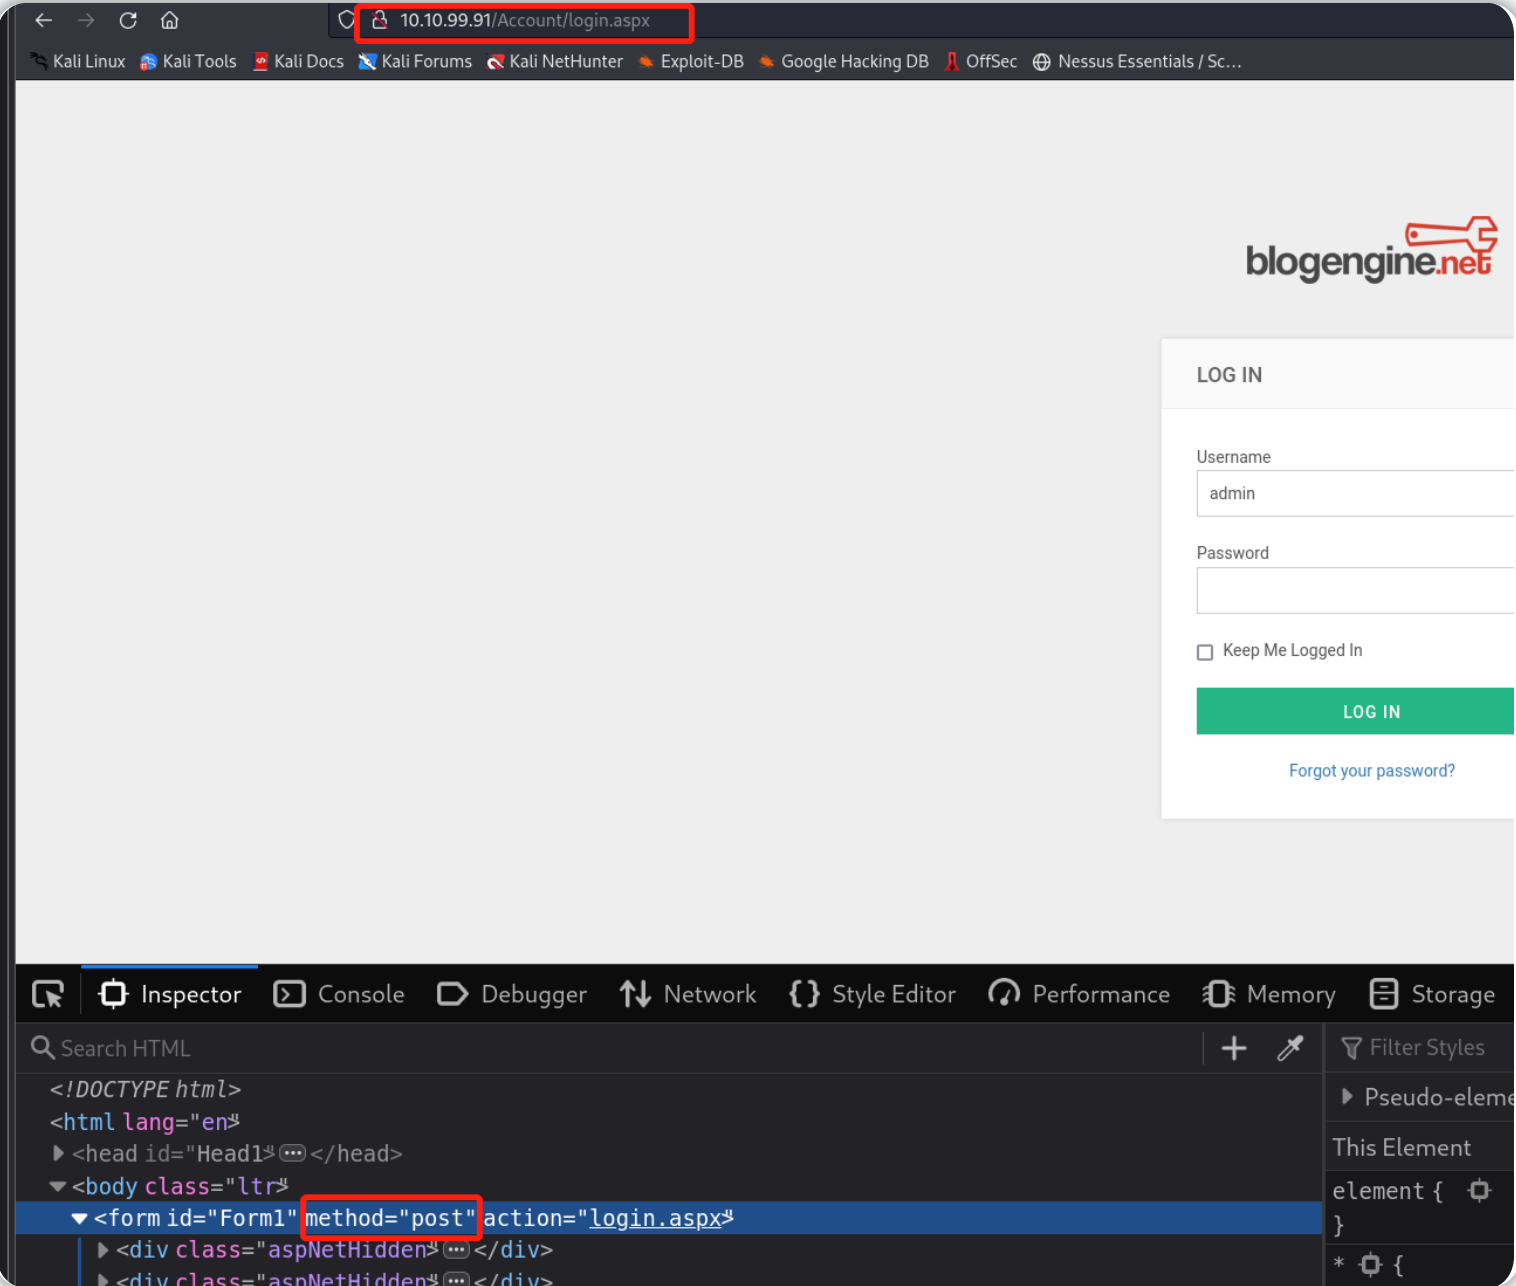Open the OffSec bookmark

point(981,62)
